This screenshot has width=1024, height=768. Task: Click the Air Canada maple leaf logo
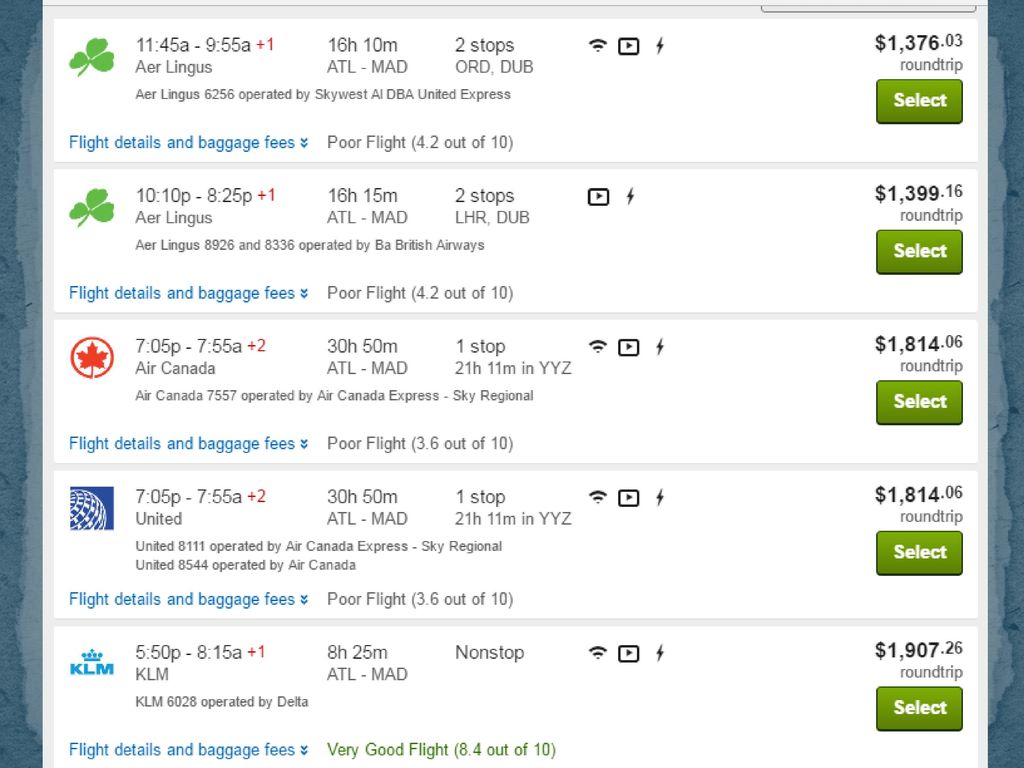(x=92, y=357)
